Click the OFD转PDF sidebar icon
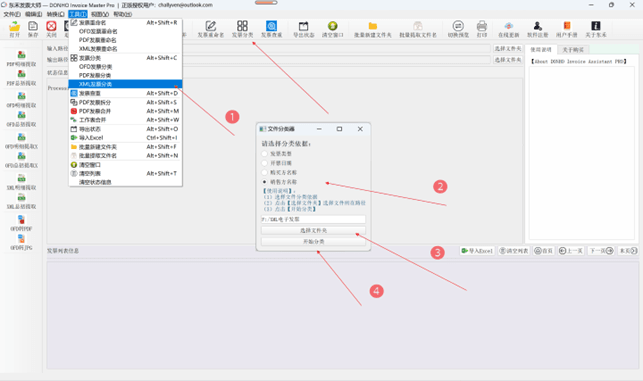Image resolution: width=643 pixels, height=381 pixels. (x=21, y=219)
